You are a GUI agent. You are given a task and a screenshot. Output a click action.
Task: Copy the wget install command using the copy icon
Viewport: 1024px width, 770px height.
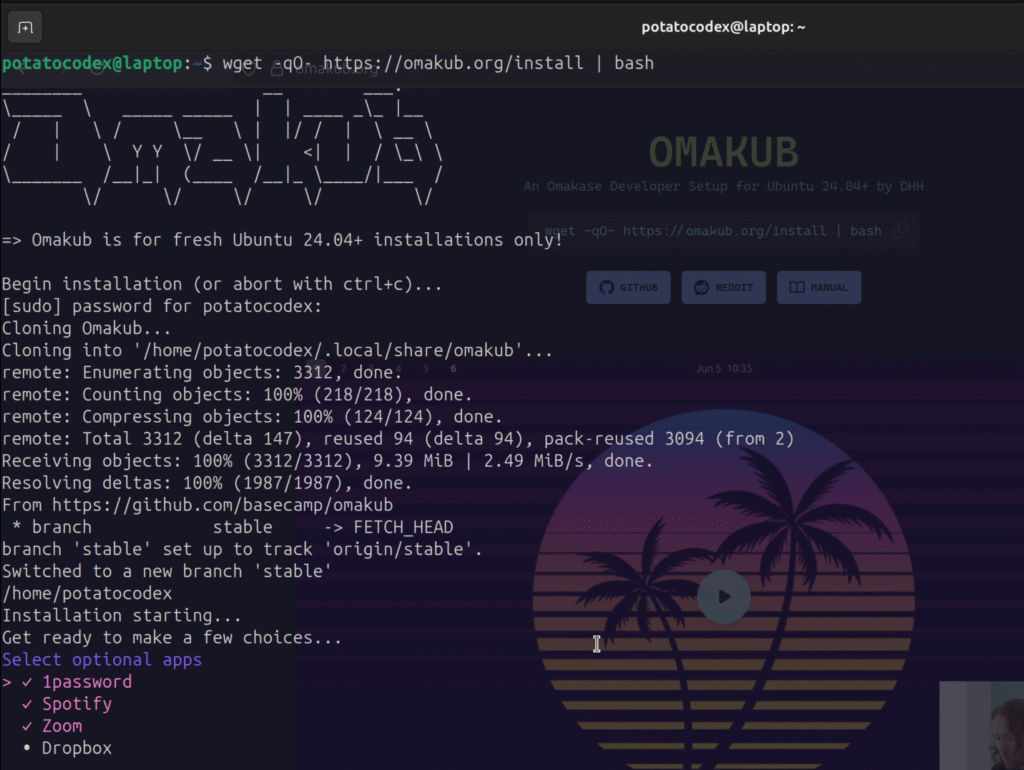(x=902, y=230)
